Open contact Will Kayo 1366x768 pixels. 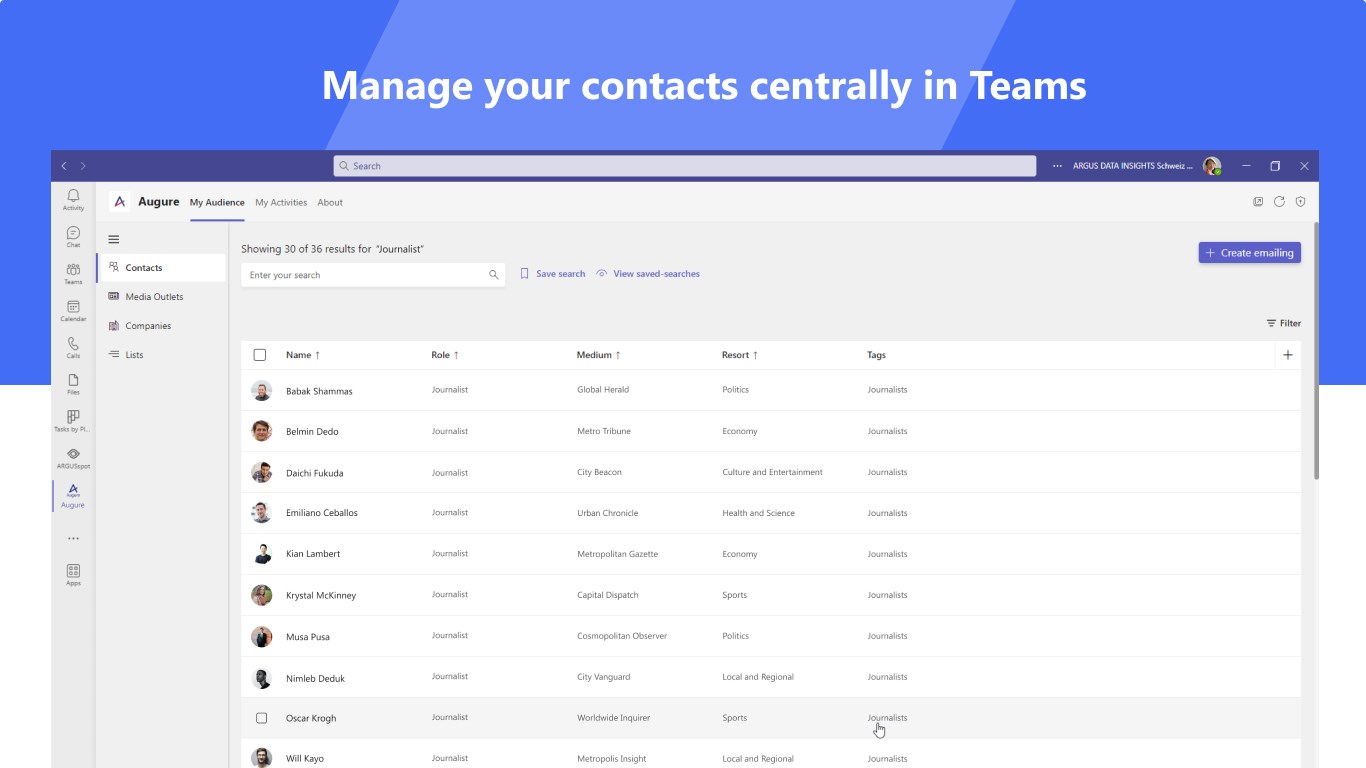click(x=305, y=759)
